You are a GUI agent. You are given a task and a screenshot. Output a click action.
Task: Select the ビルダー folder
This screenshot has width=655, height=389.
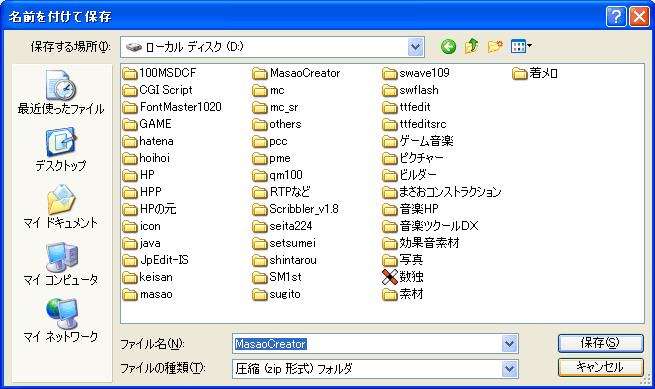[409, 175]
